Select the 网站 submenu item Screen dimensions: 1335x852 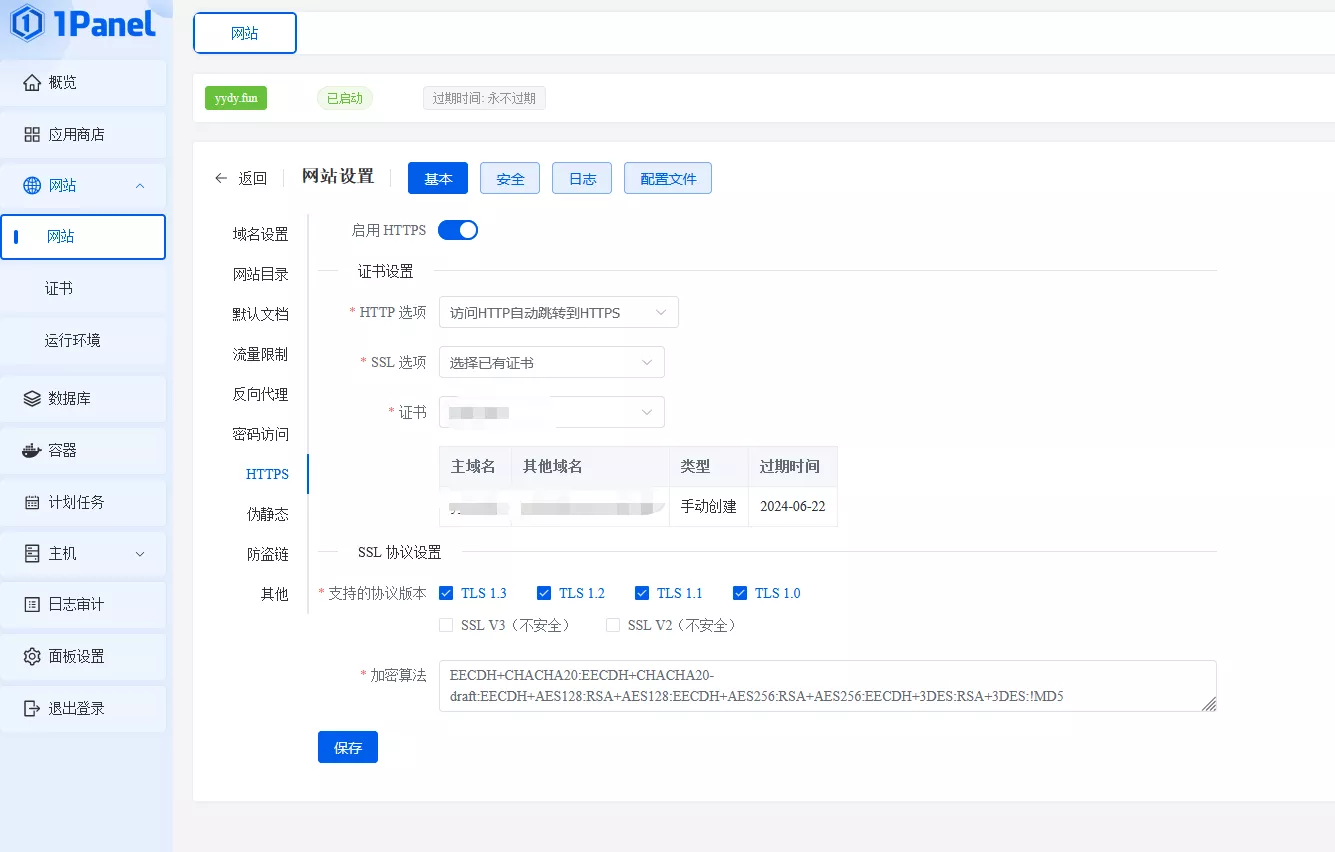83,237
